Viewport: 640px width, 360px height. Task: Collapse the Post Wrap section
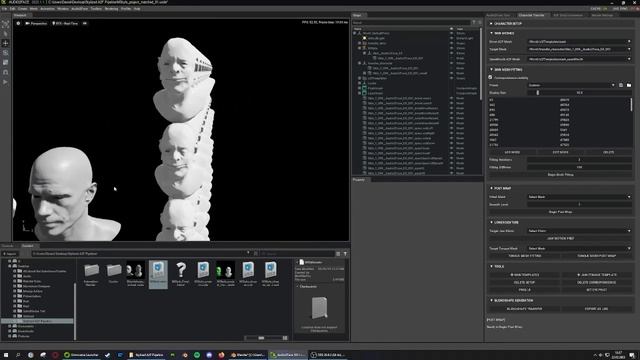pos(500,188)
